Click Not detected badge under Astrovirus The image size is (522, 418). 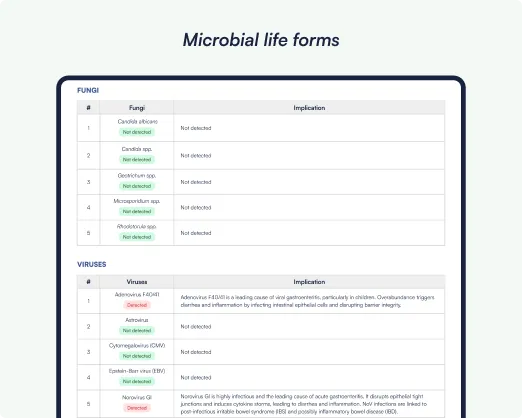(137, 330)
